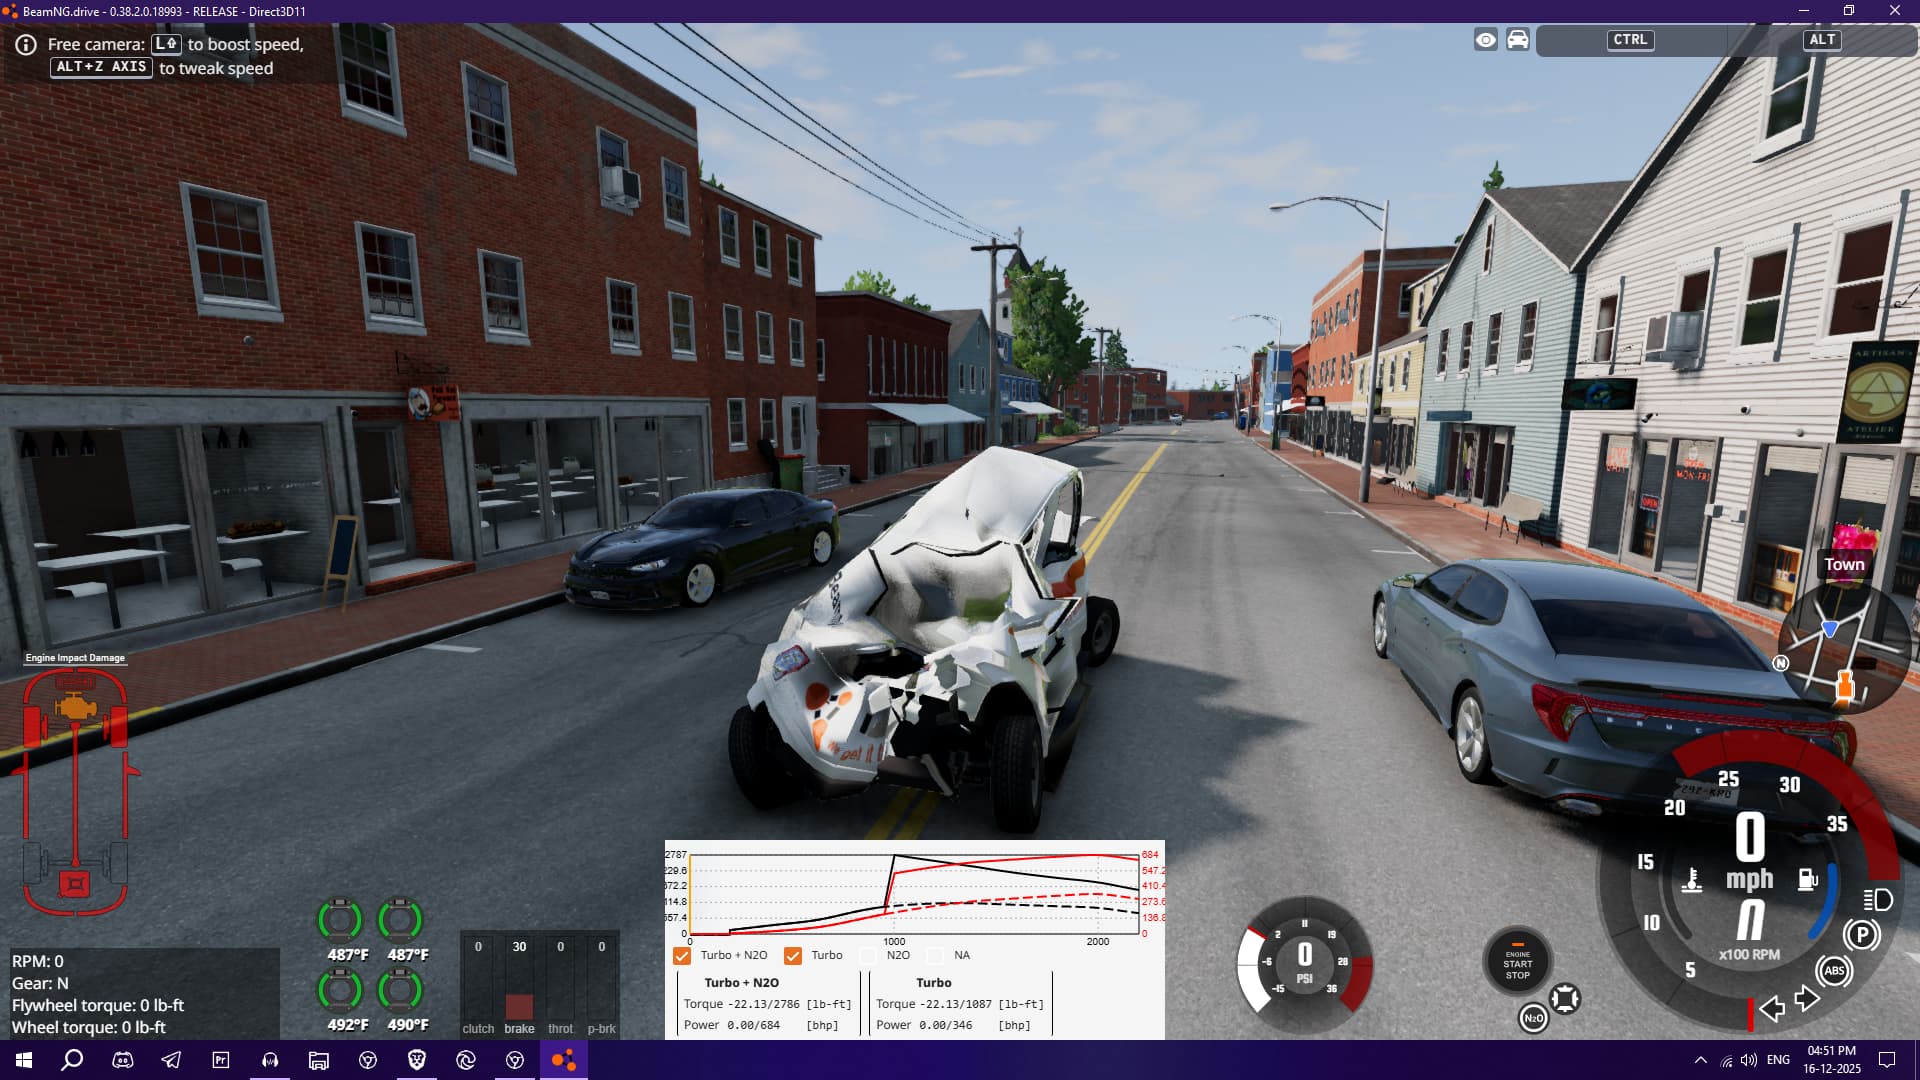The width and height of the screenshot is (1920, 1080).
Task: Click the N2O nitrous indicator icon
Action: [1533, 1018]
